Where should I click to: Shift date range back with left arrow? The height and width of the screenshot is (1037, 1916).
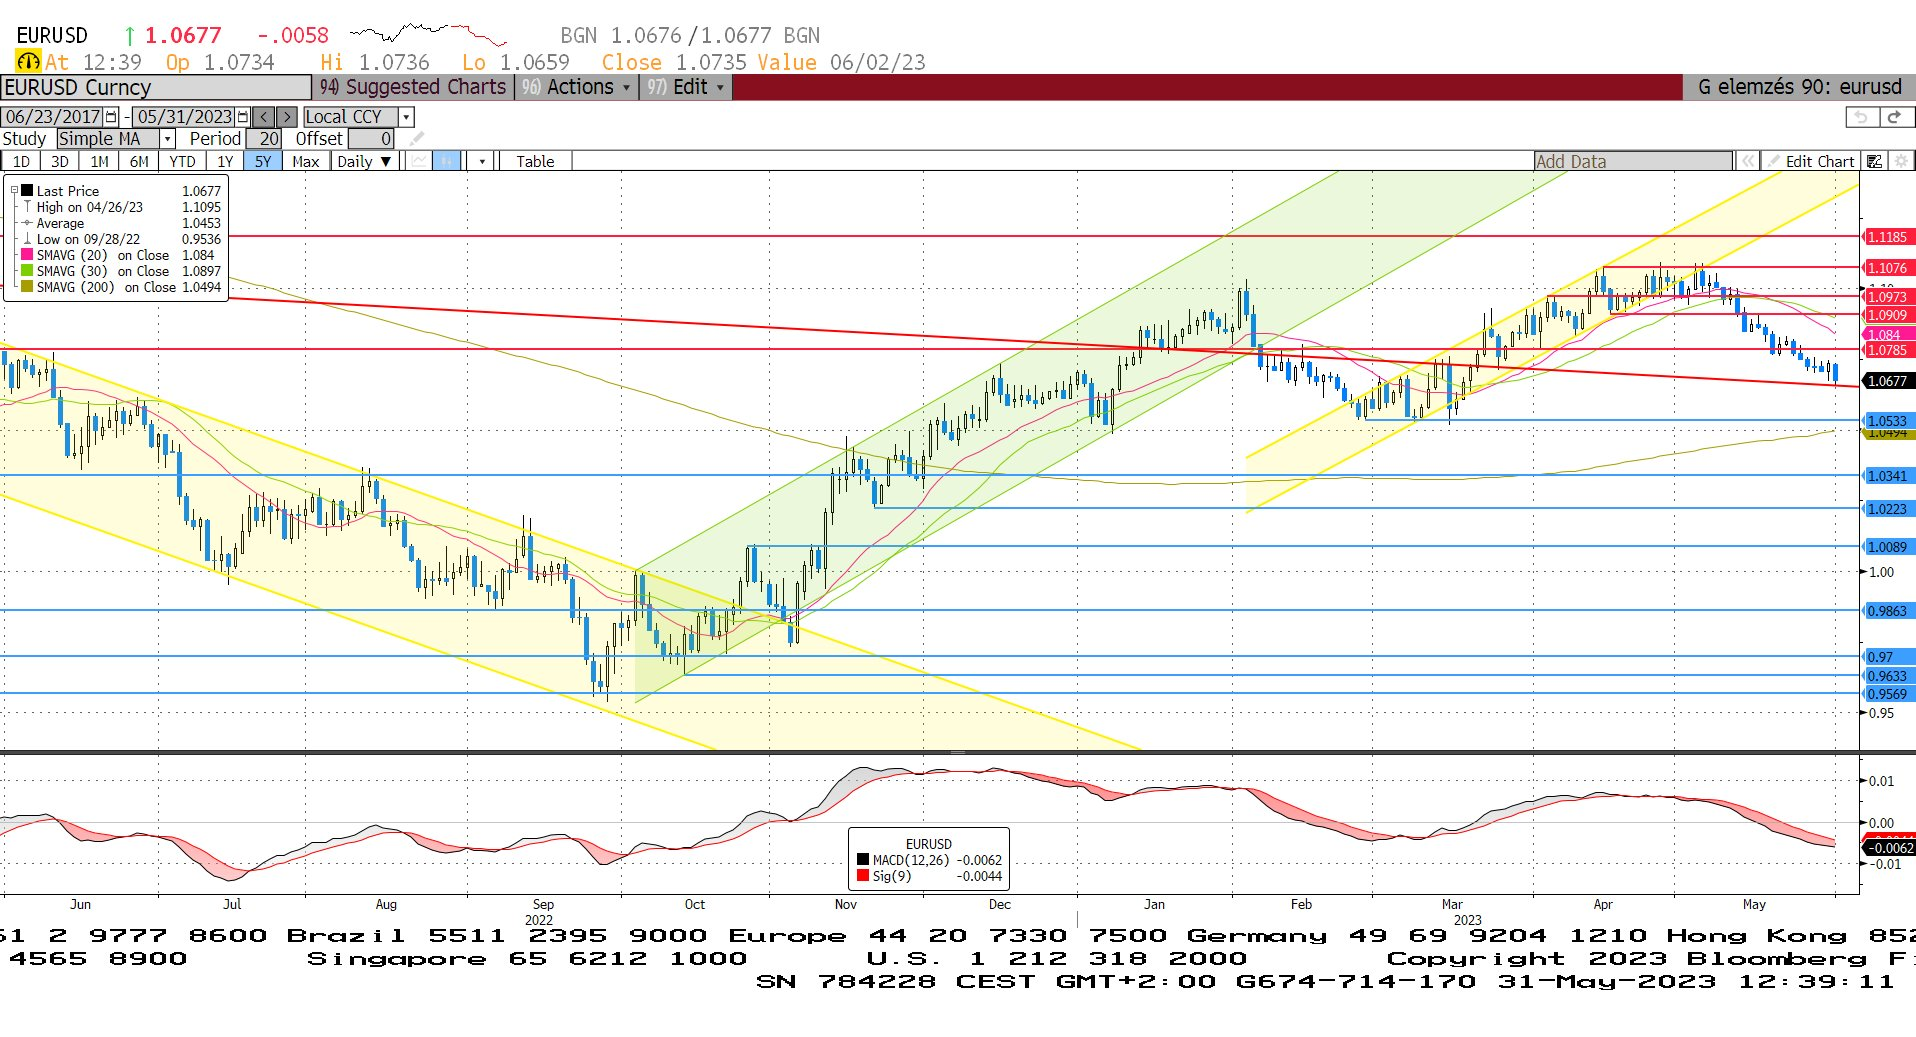263,117
